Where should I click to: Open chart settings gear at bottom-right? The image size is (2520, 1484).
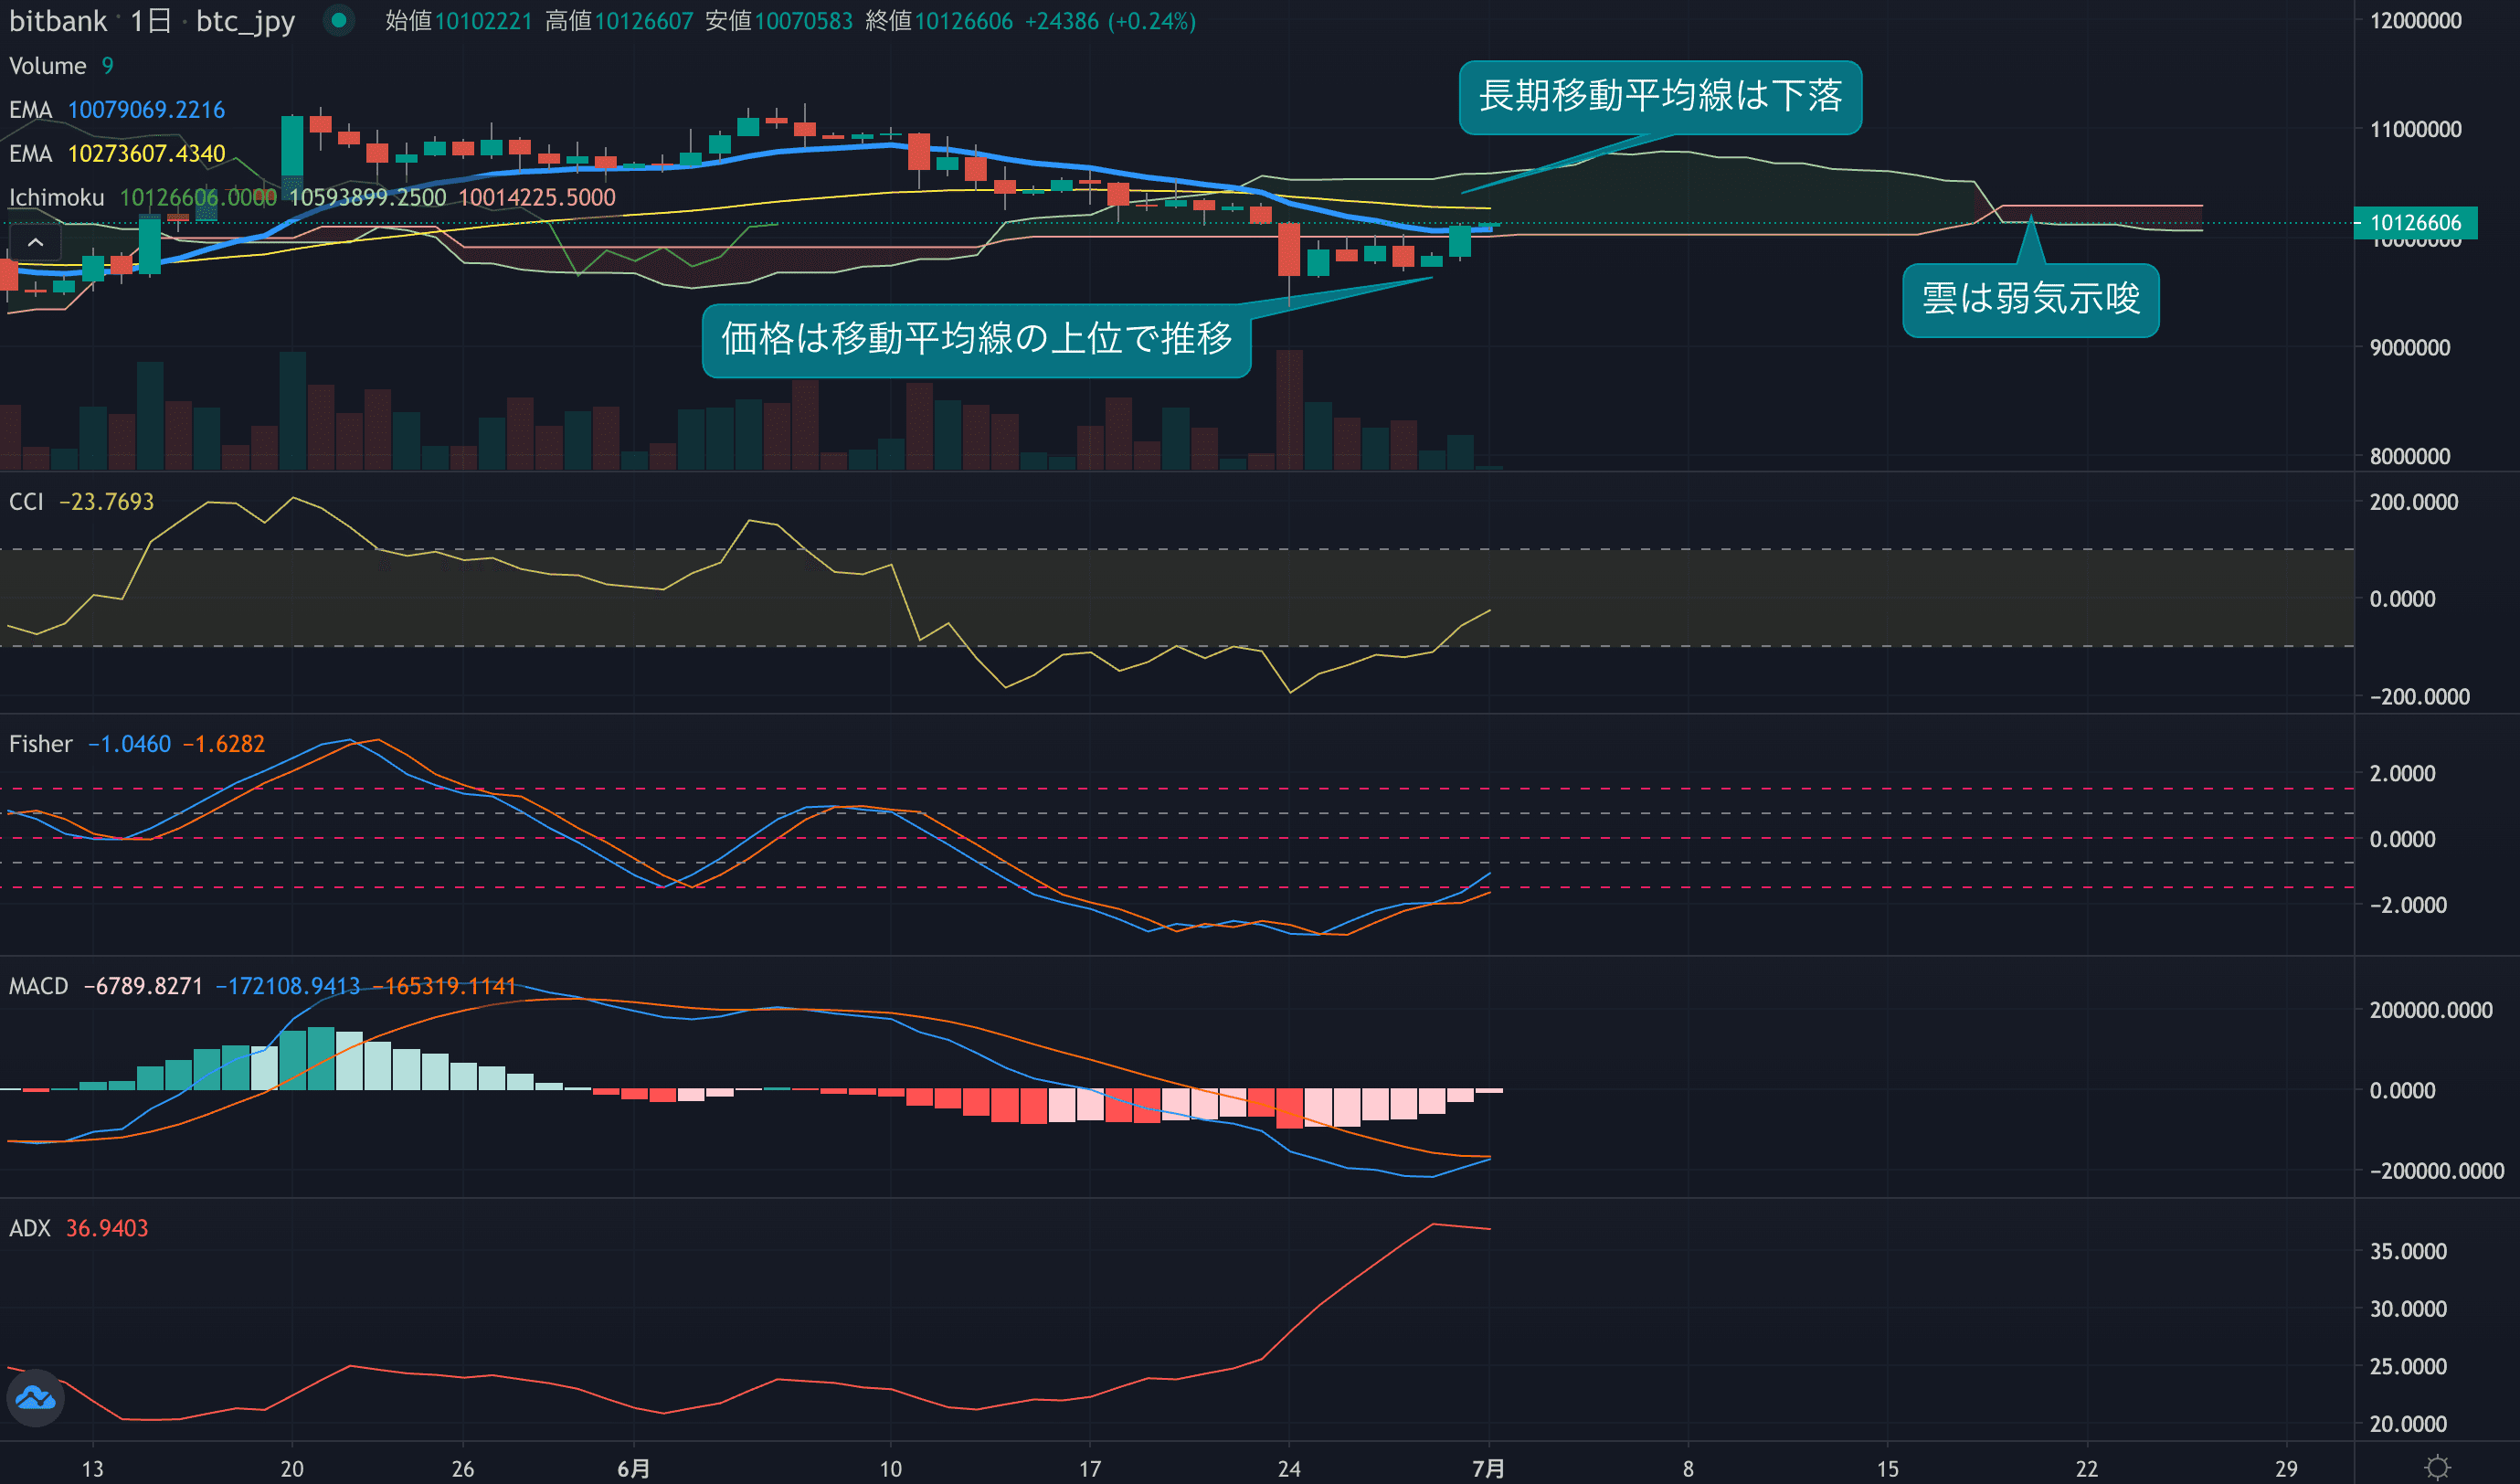point(2438,1467)
